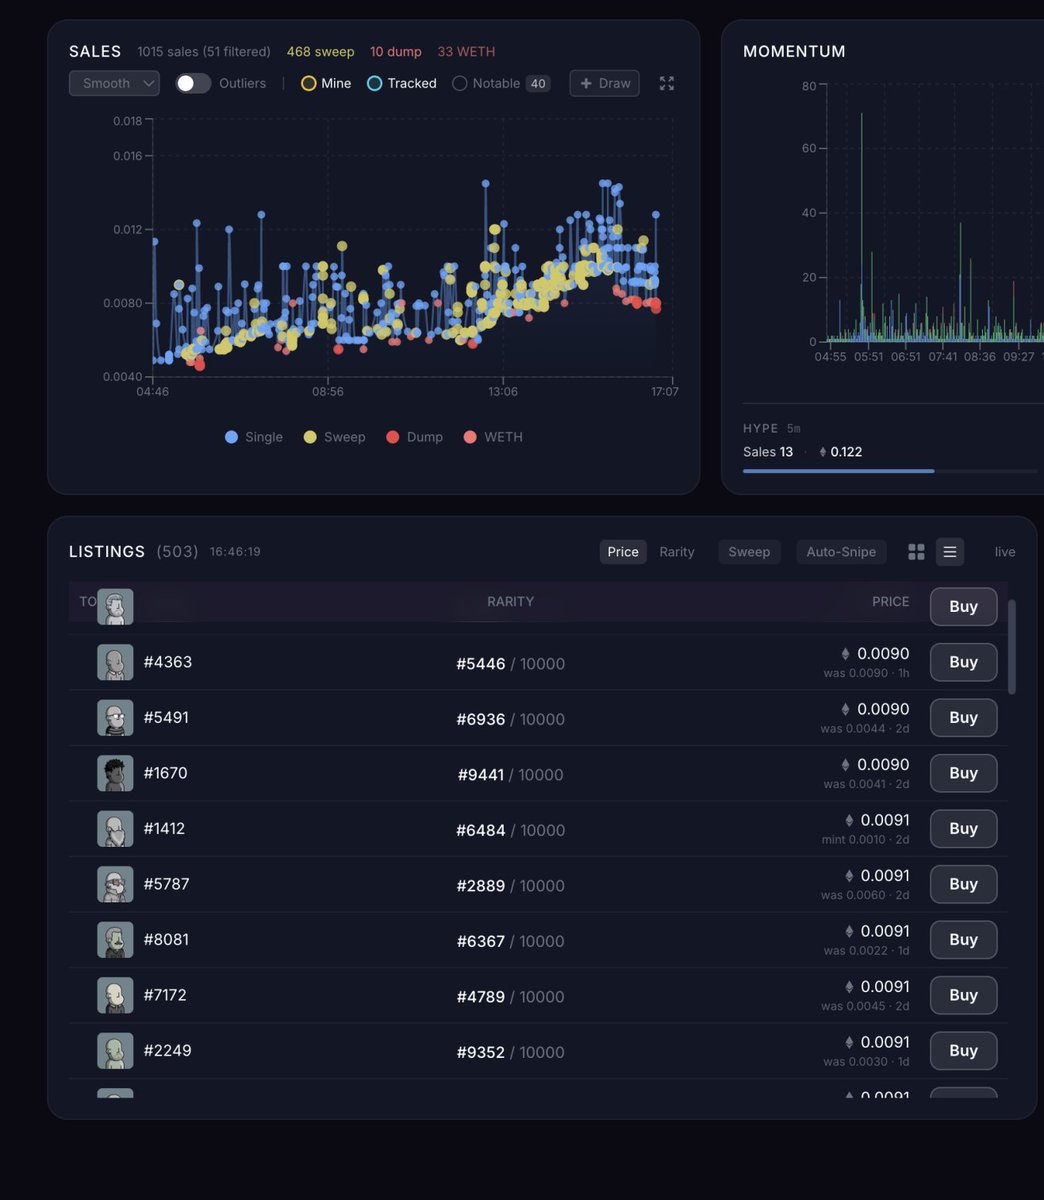
Task: Click '1015 sales (51 filtered)' text
Action: pyautogui.click(x=204, y=52)
